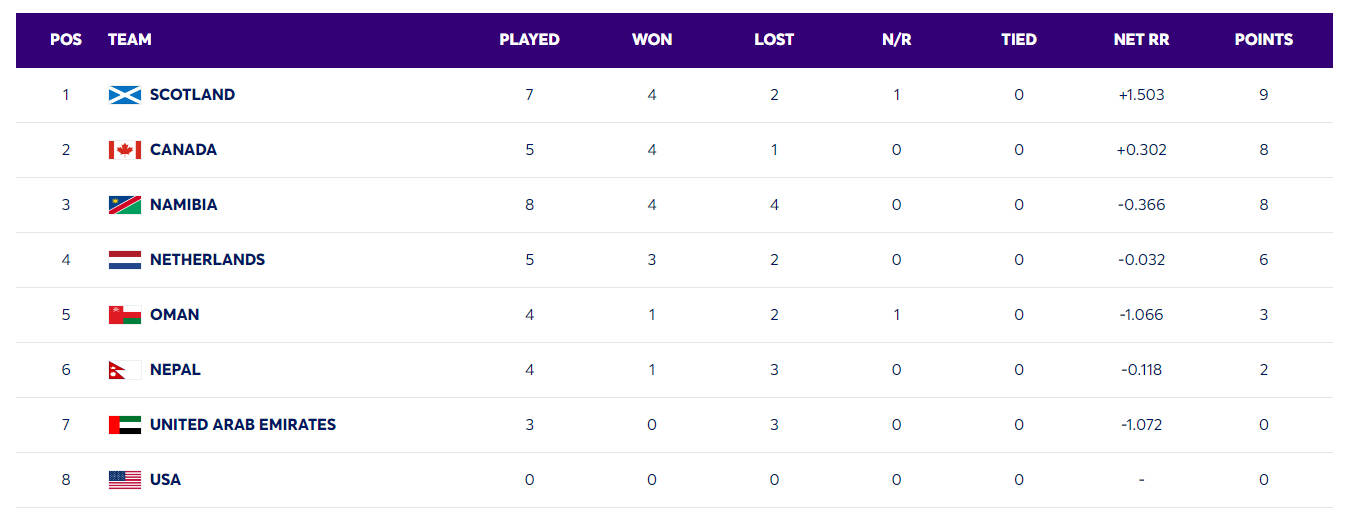Sort by the POINTS column header
1346x518 pixels.
1264,40
